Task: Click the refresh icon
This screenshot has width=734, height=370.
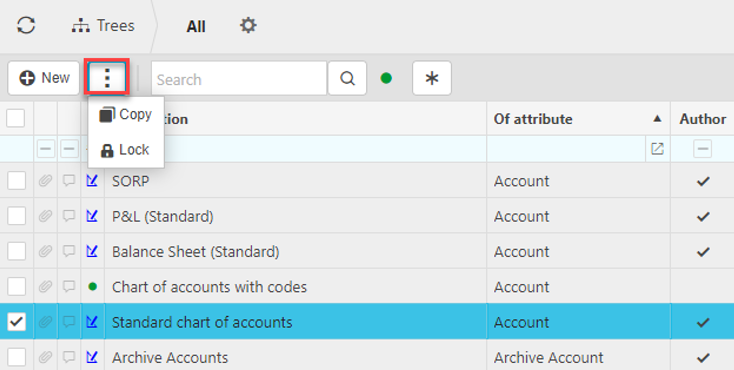Action: pos(26,25)
